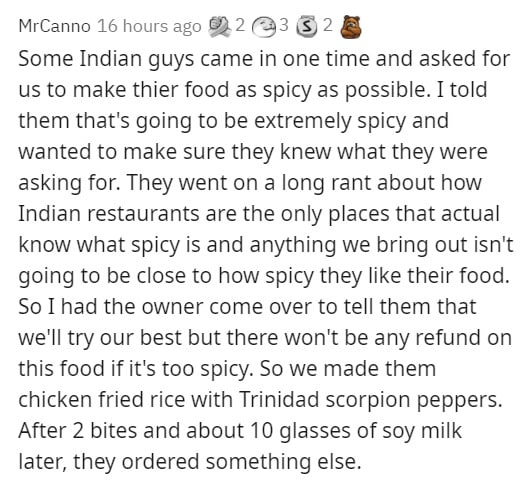Click the brown bear hug award icon
This screenshot has height=487, width=520.
pos(350,26)
